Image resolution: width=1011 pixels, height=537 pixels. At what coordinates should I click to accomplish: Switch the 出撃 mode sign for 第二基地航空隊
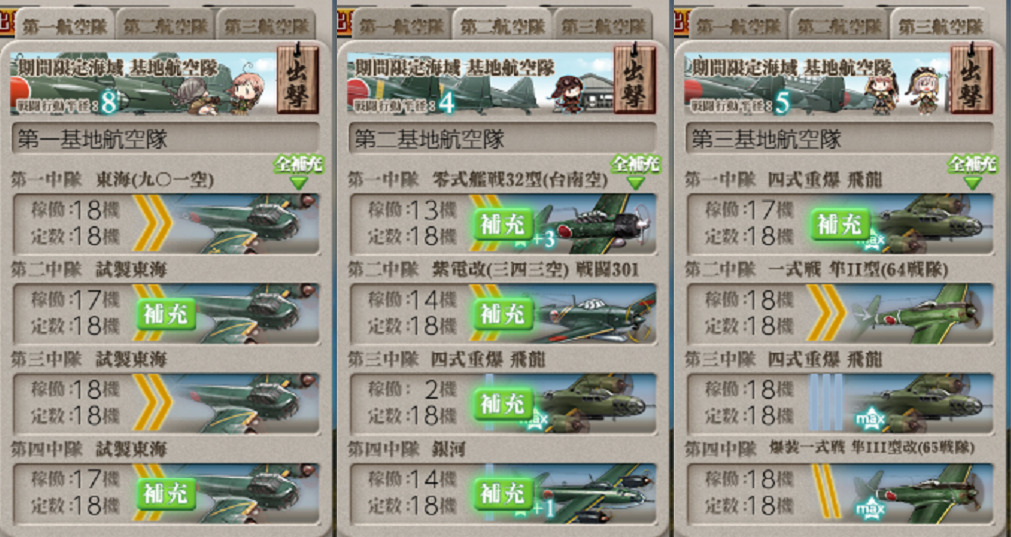pyautogui.click(x=635, y=79)
